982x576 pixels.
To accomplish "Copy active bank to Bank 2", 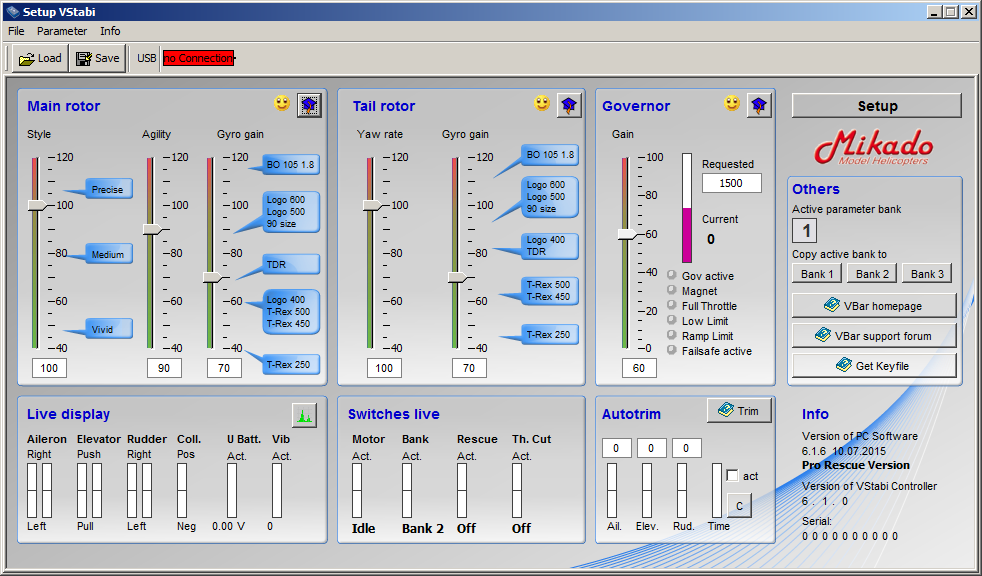I will click(872, 274).
